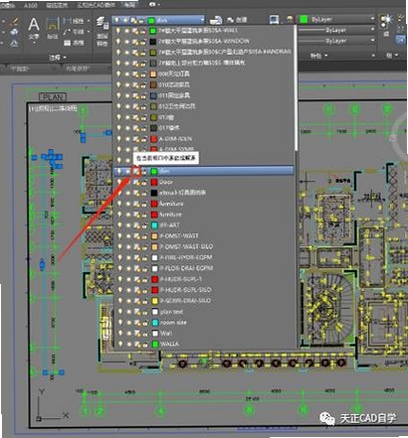This screenshot has height=438, width=408.
Task: Turn off lightbulb for WALLA layer
Action: click(x=120, y=344)
